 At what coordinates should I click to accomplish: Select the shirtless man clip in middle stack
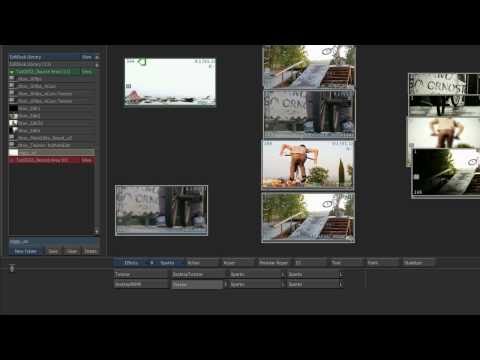[308, 165]
